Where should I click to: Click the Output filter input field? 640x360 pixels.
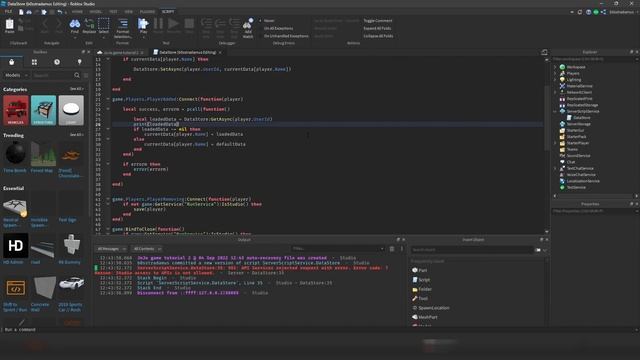pos(337,249)
